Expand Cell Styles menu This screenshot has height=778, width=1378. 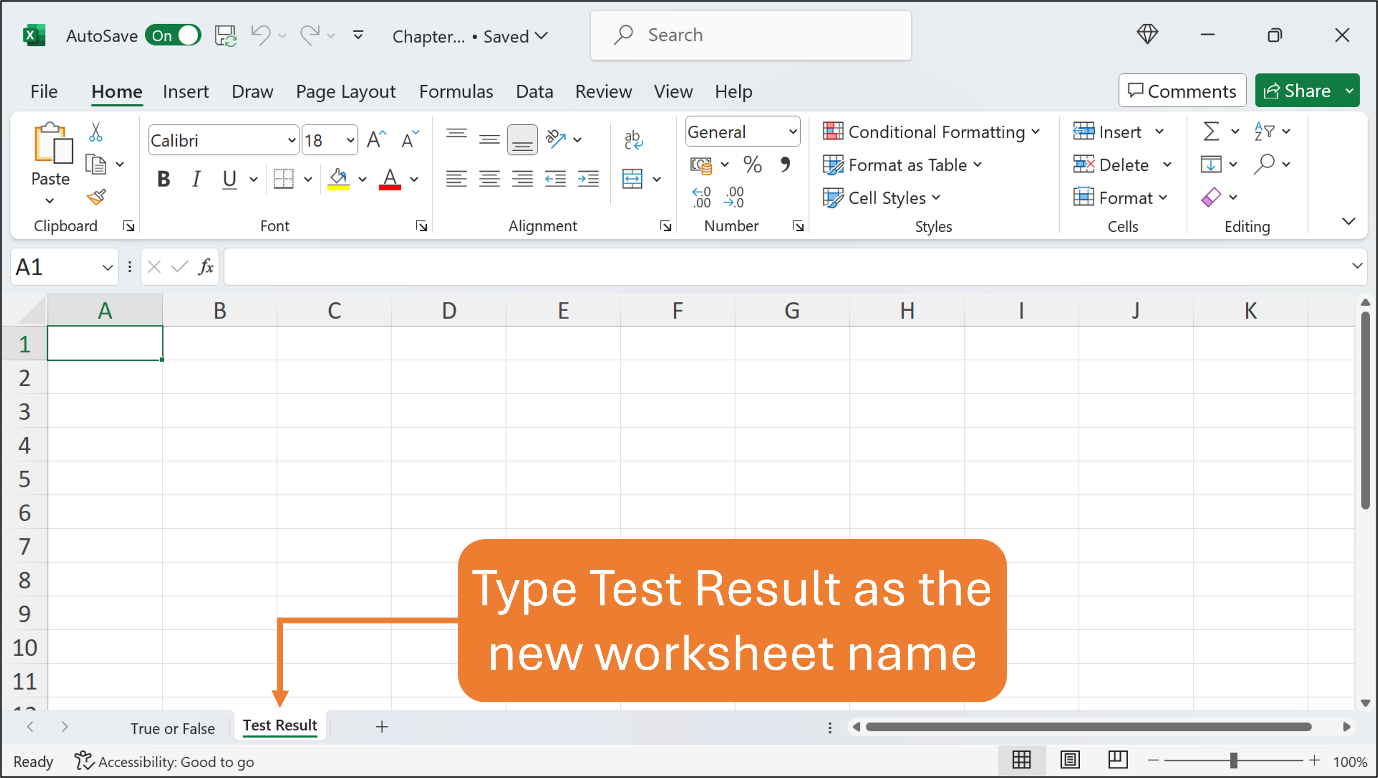(882, 198)
